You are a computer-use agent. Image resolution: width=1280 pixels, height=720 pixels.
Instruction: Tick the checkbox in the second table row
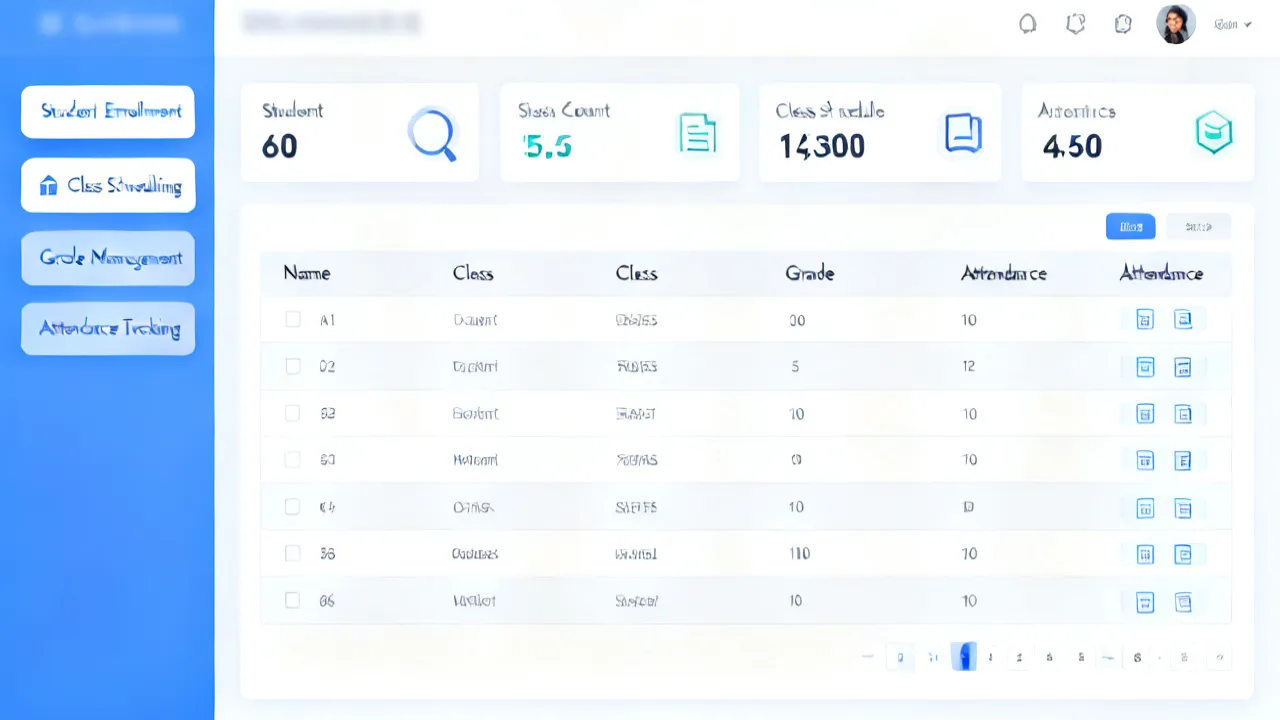click(293, 366)
